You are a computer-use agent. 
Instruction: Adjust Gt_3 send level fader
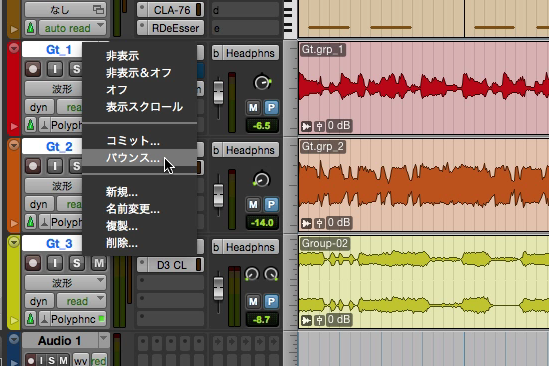(218, 288)
